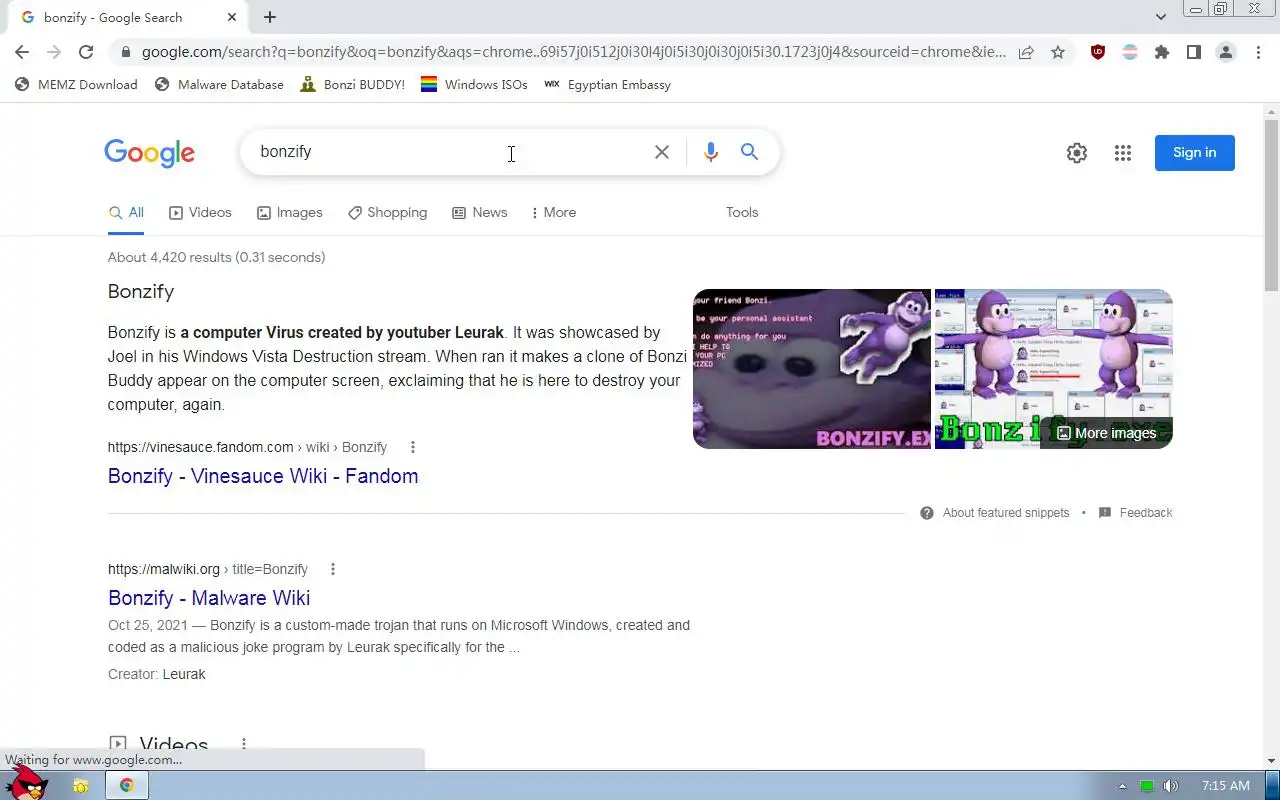Open the Google apps grid
This screenshot has width=1280, height=800.
1123,153
